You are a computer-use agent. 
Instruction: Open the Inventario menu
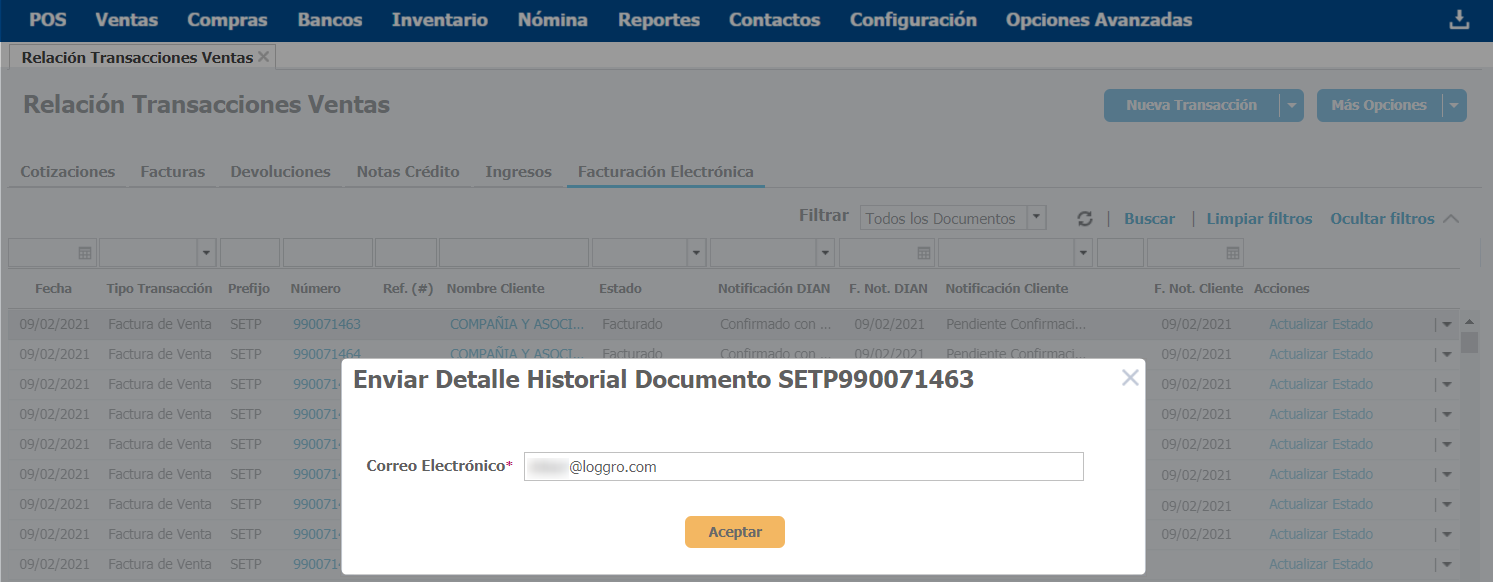click(440, 20)
